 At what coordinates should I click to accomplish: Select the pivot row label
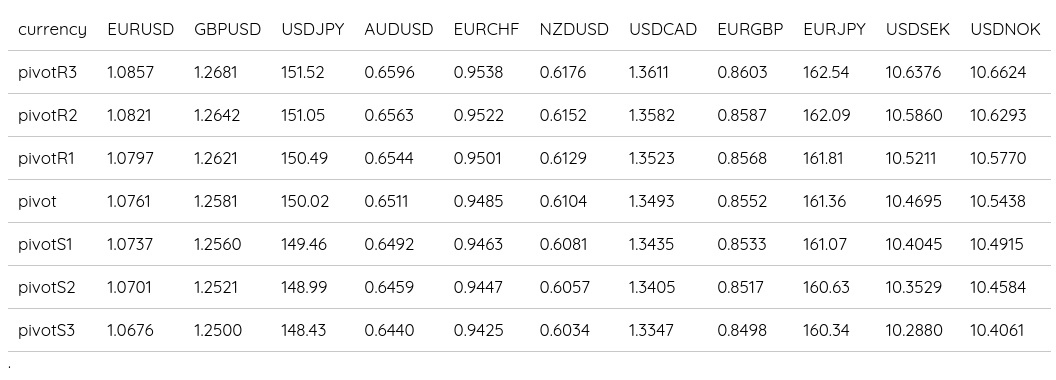[38, 201]
